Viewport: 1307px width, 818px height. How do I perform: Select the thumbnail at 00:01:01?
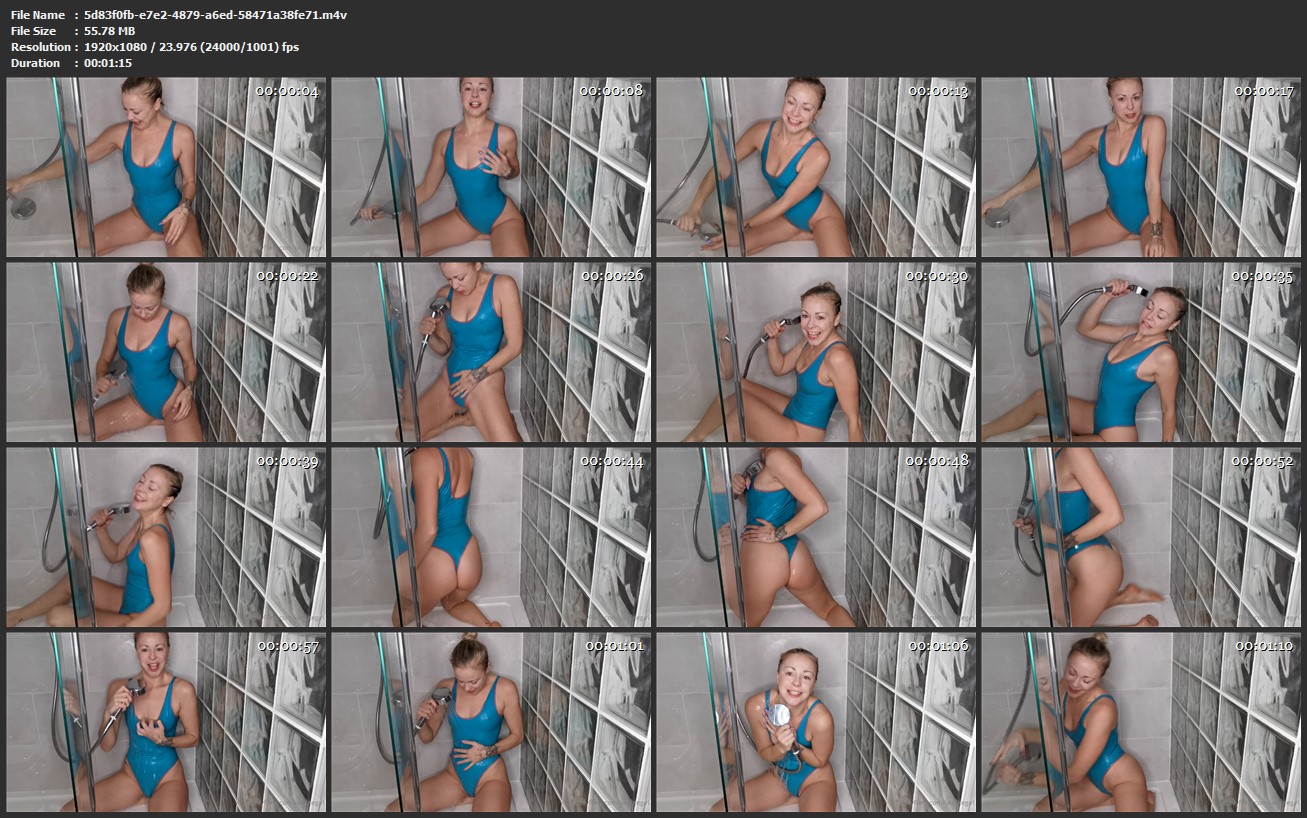(x=491, y=721)
